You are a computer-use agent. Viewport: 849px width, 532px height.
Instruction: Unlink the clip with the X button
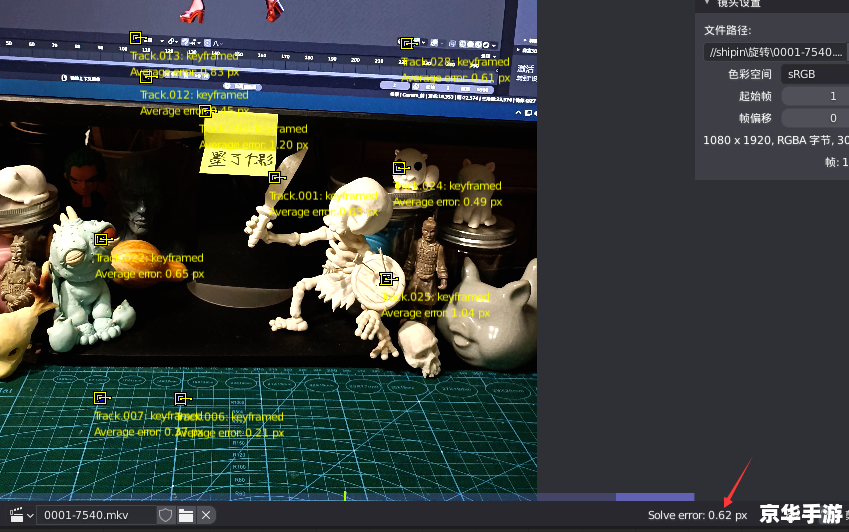206,515
